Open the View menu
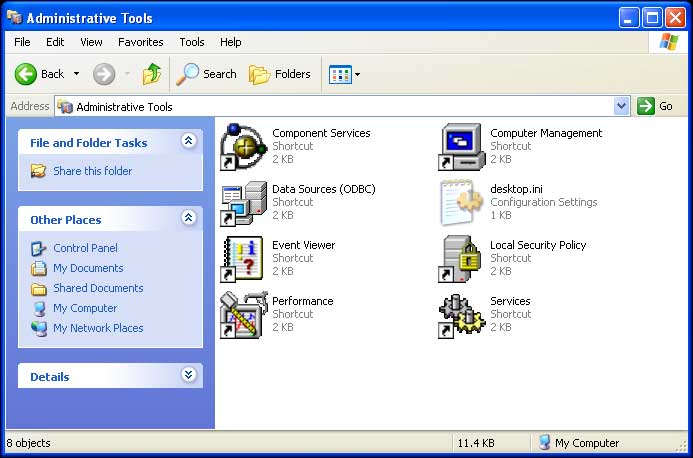The width and height of the screenshot is (693, 458). (x=91, y=42)
